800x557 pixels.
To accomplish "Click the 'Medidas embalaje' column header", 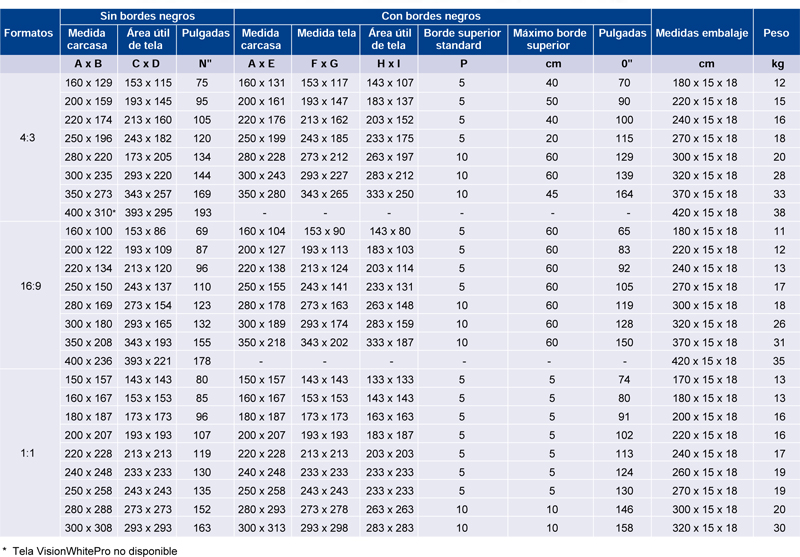I will click(x=701, y=32).
